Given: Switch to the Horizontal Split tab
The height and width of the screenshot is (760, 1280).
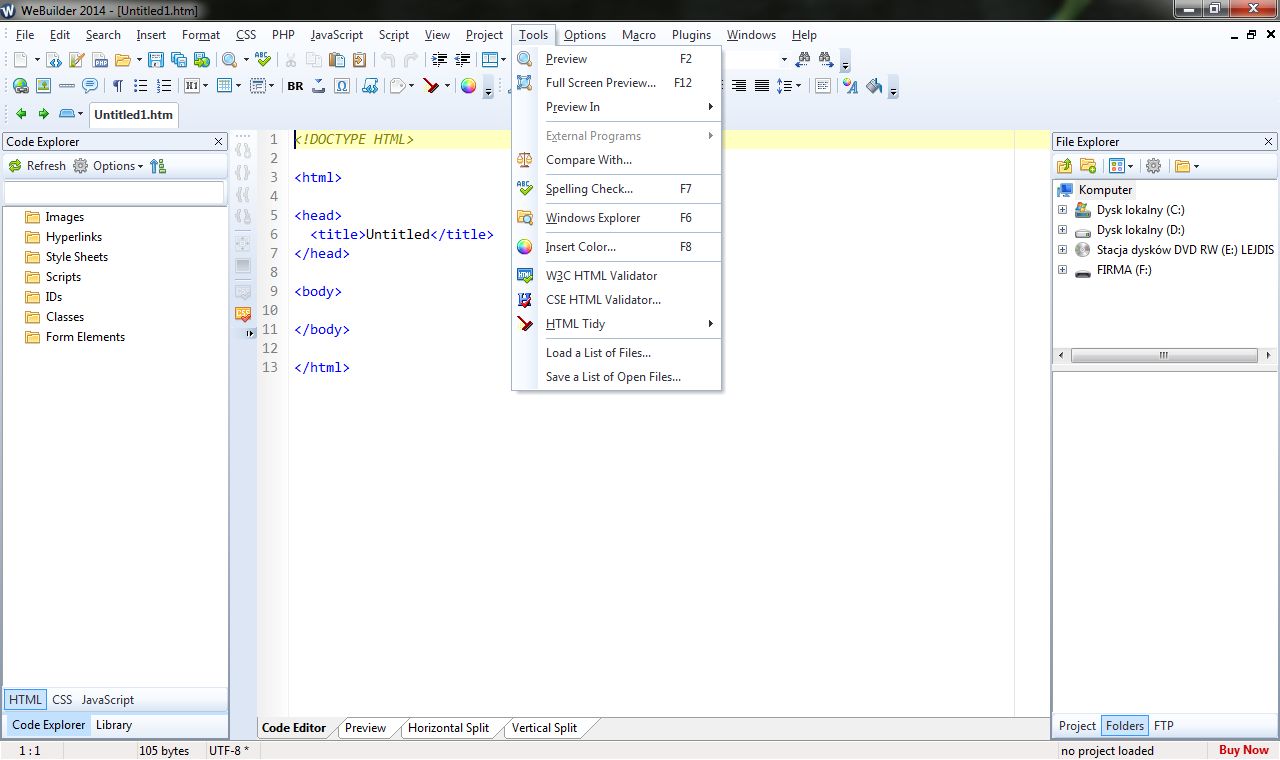Looking at the screenshot, I should click(448, 728).
